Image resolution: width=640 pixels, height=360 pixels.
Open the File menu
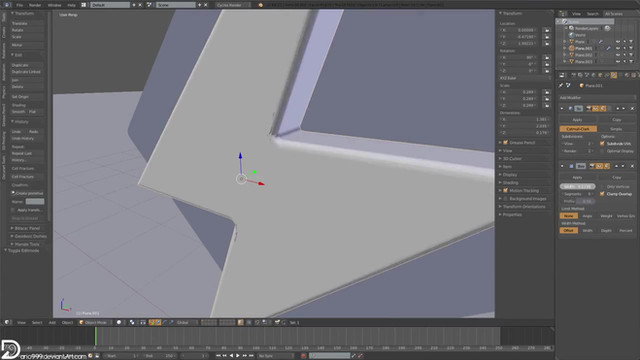point(20,5)
